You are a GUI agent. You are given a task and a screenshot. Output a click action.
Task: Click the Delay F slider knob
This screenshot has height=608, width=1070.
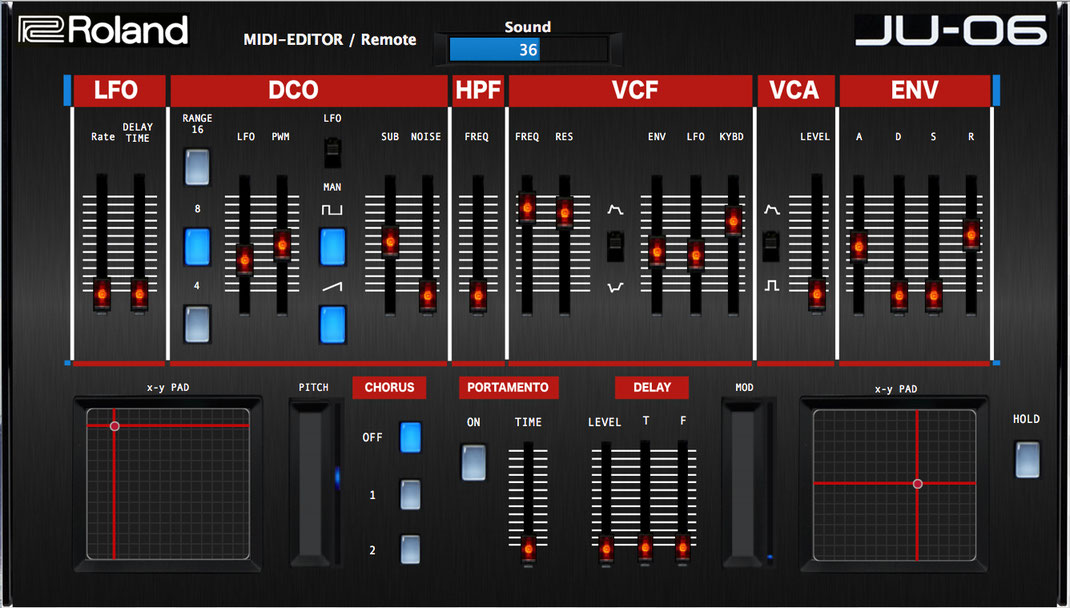click(x=682, y=550)
